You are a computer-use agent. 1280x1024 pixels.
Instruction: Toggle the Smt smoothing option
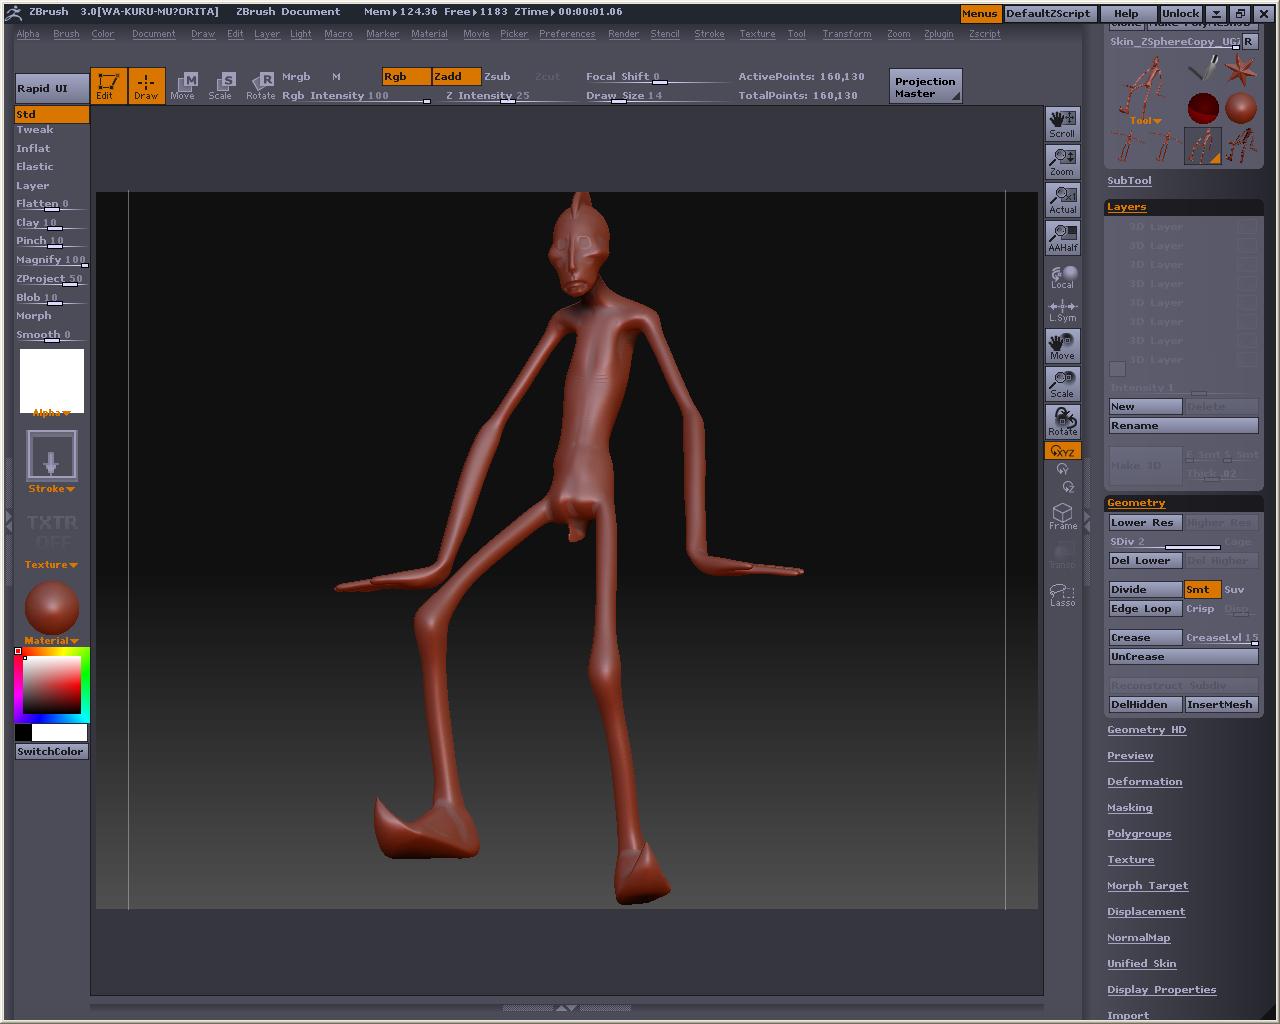pyautogui.click(x=1202, y=590)
